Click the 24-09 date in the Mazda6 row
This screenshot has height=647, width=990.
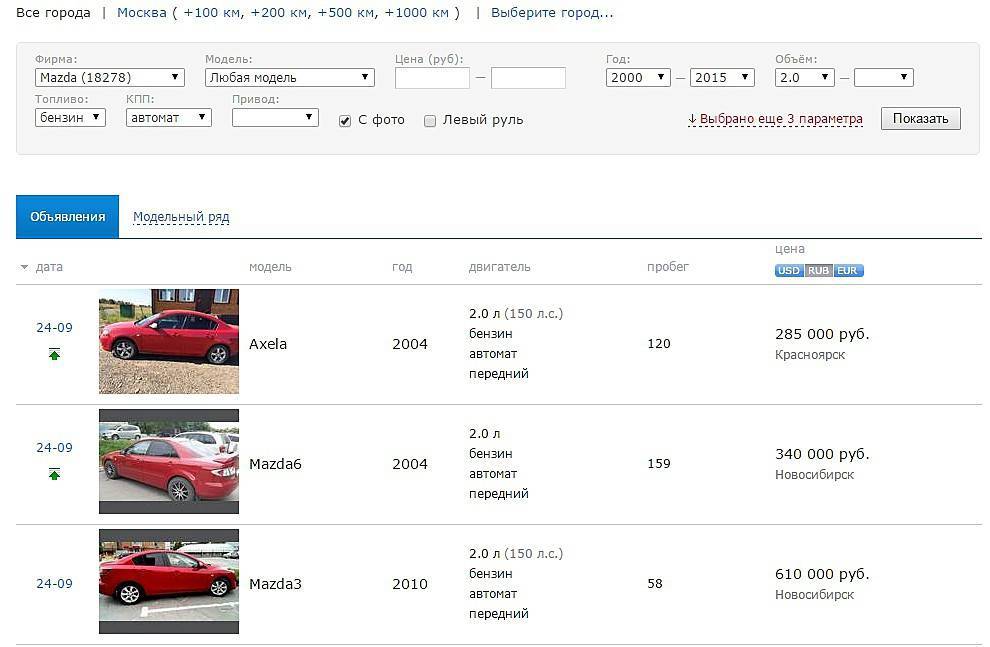[54, 448]
